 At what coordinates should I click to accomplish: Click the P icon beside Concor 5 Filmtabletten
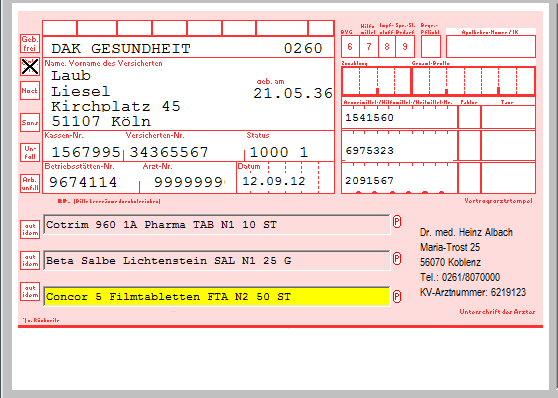pos(397,296)
